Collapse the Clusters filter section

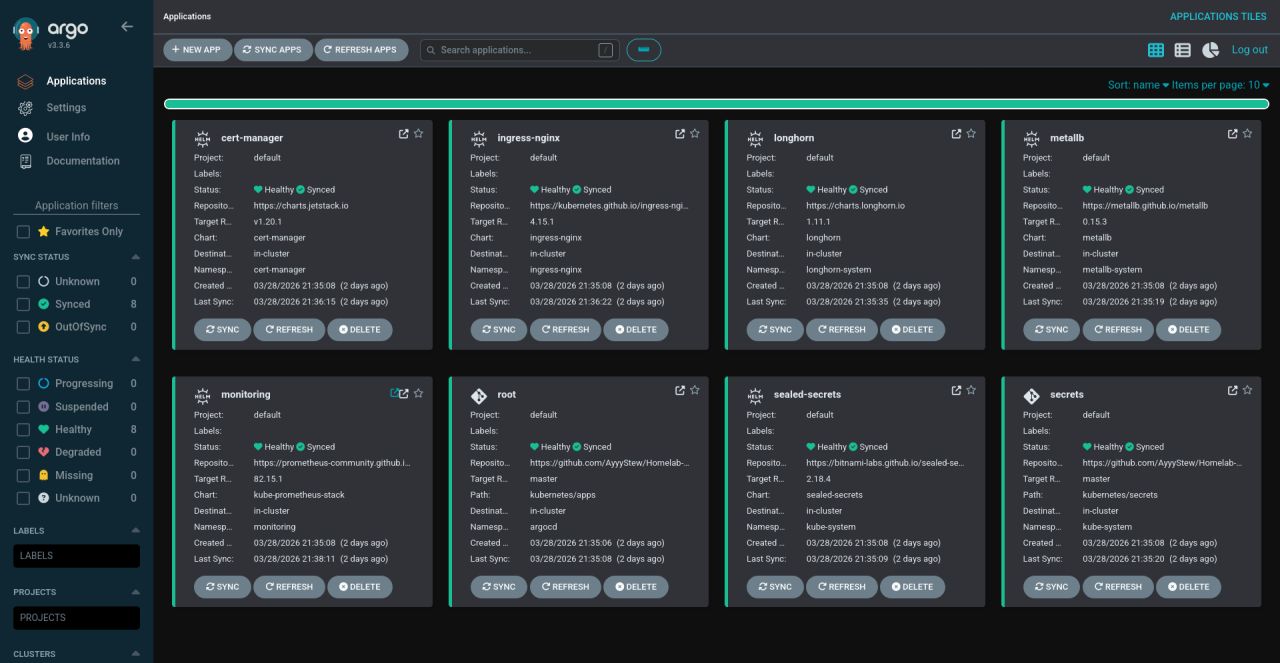[x=135, y=654]
